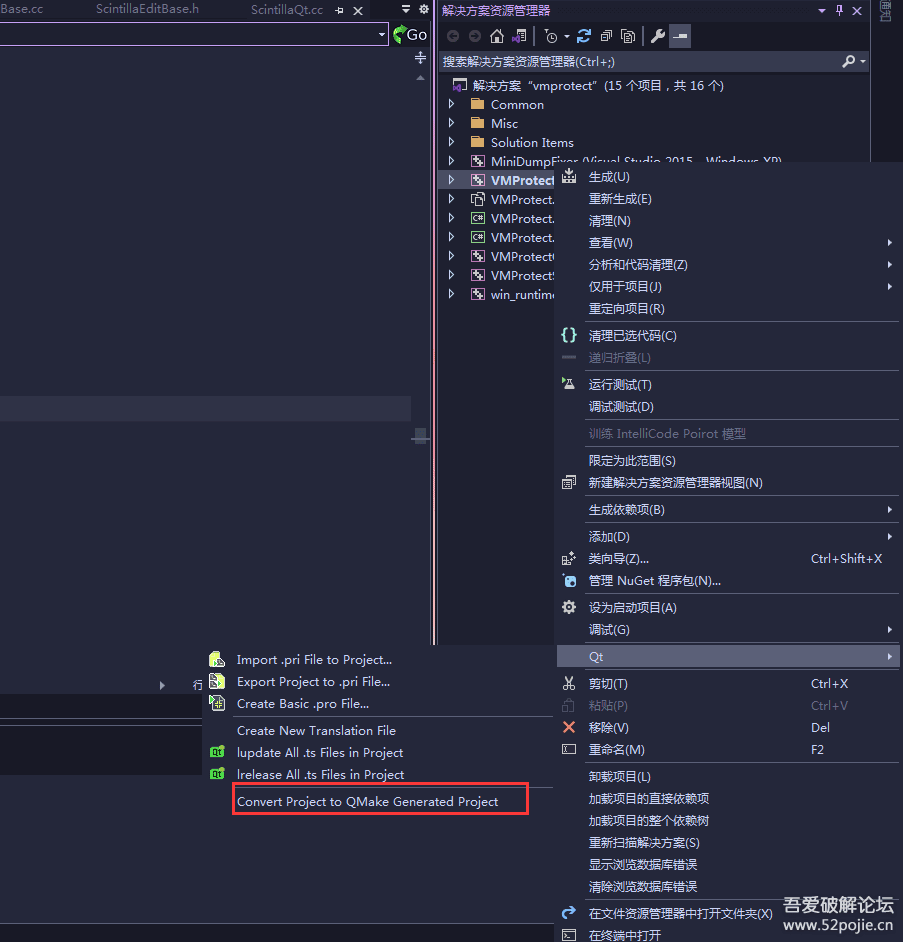
Task: Select the Solution Items folder
Action: [532, 142]
